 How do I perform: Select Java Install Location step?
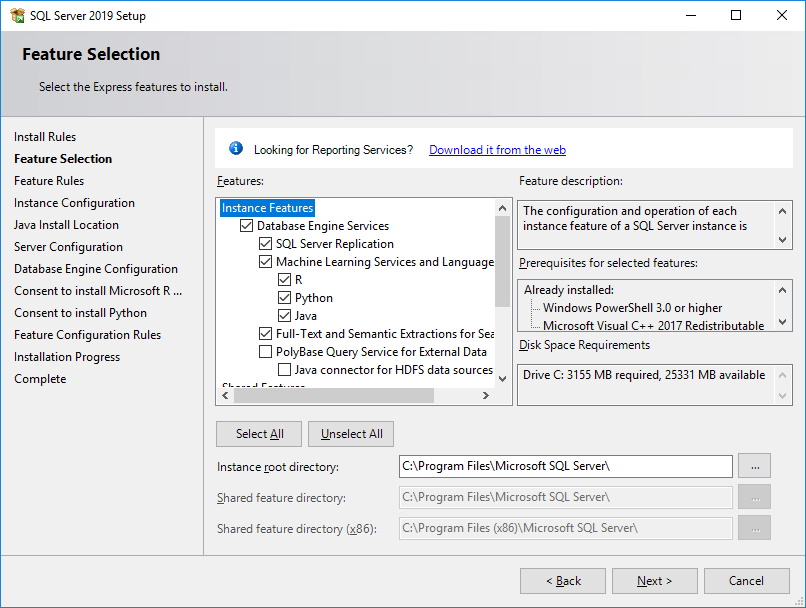point(66,225)
